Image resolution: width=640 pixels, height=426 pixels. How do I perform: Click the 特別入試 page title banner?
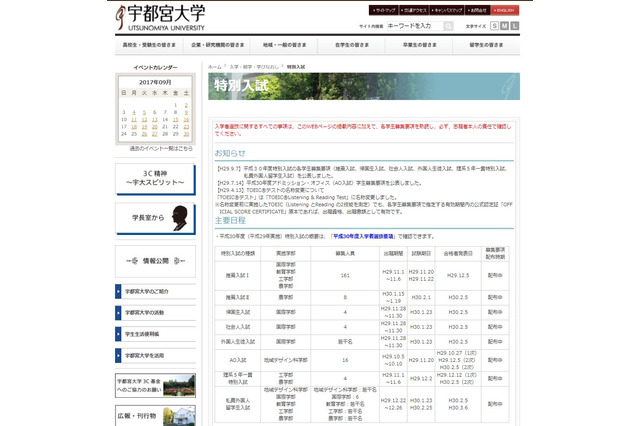tap(364, 86)
